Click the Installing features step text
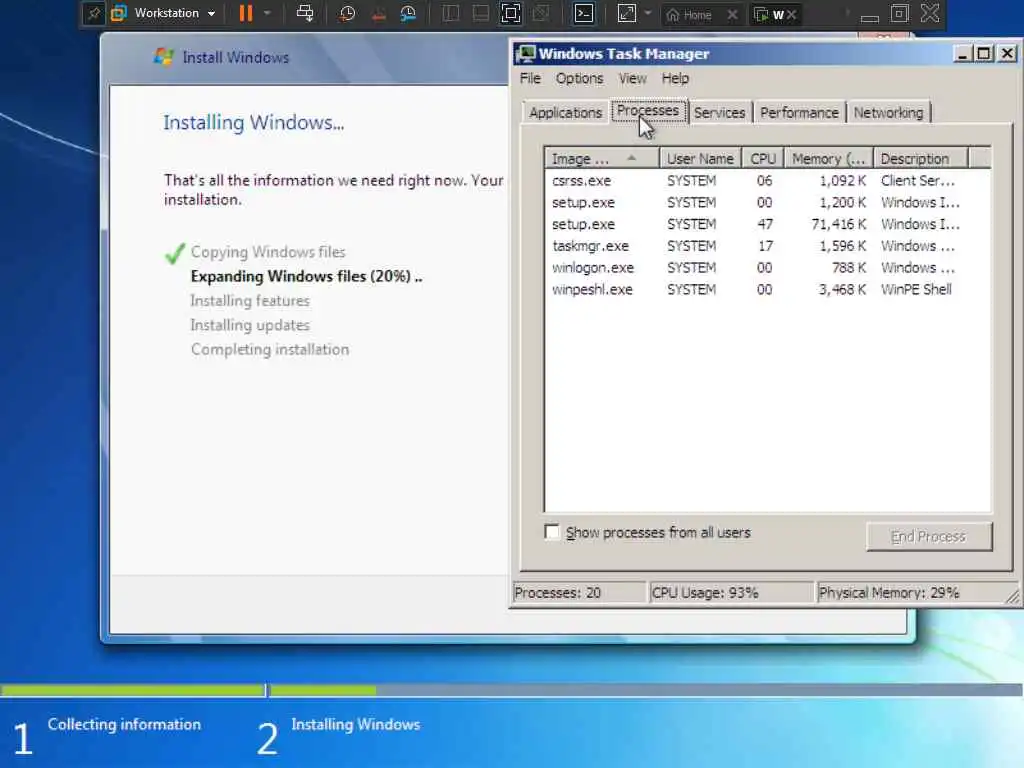 (x=250, y=300)
